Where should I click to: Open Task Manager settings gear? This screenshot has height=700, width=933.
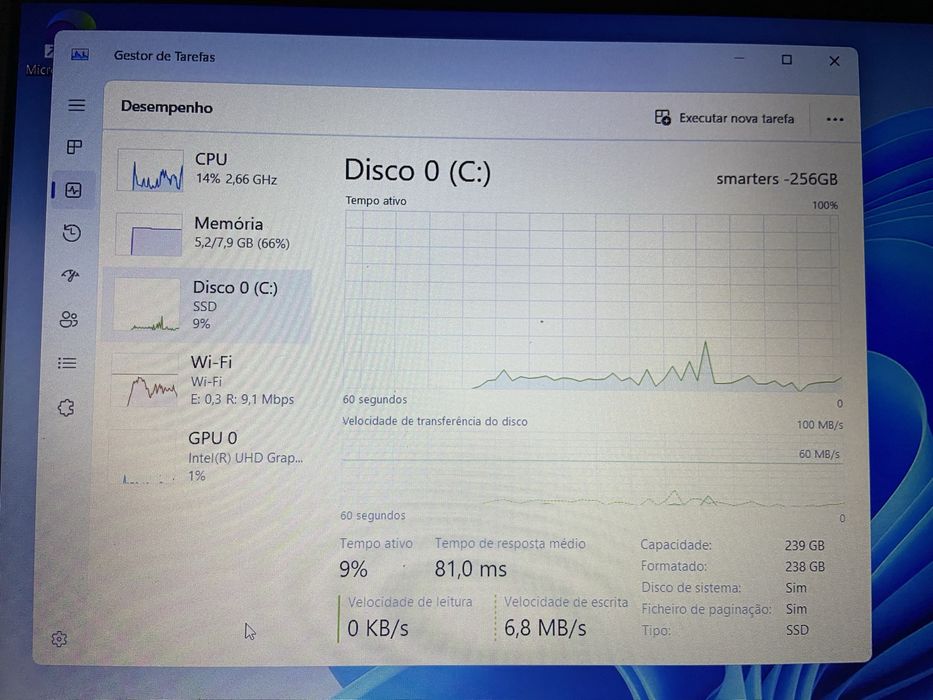pos(59,639)
